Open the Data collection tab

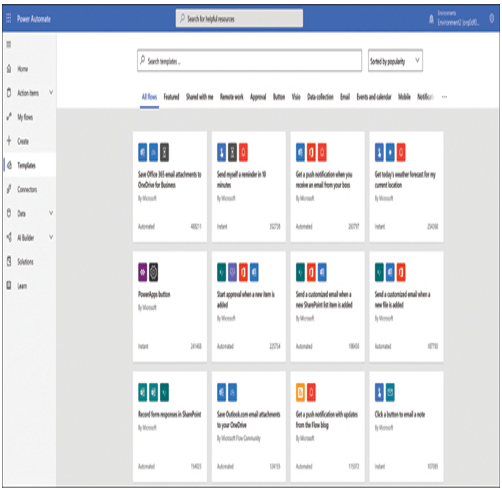coord(320,97)
